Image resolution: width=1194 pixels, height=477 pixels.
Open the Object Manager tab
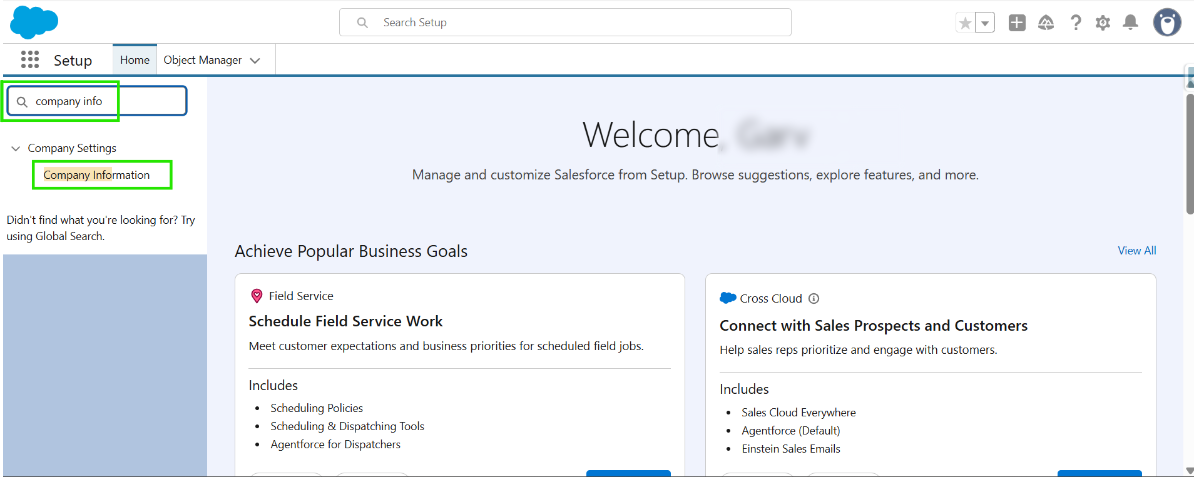[x=202, y=60]
